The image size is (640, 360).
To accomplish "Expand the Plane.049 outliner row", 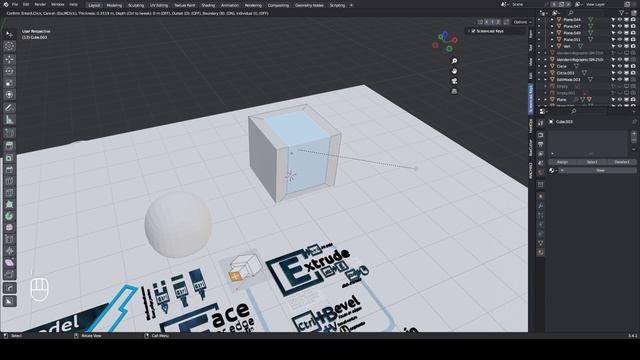I will pos(552,33).
